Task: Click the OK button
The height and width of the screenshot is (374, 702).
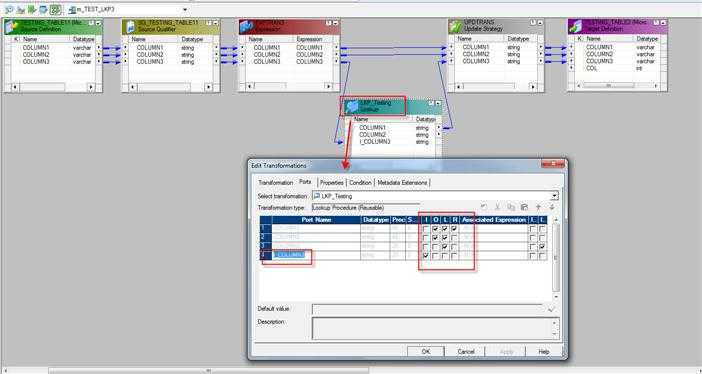Action: click(426, 352)
